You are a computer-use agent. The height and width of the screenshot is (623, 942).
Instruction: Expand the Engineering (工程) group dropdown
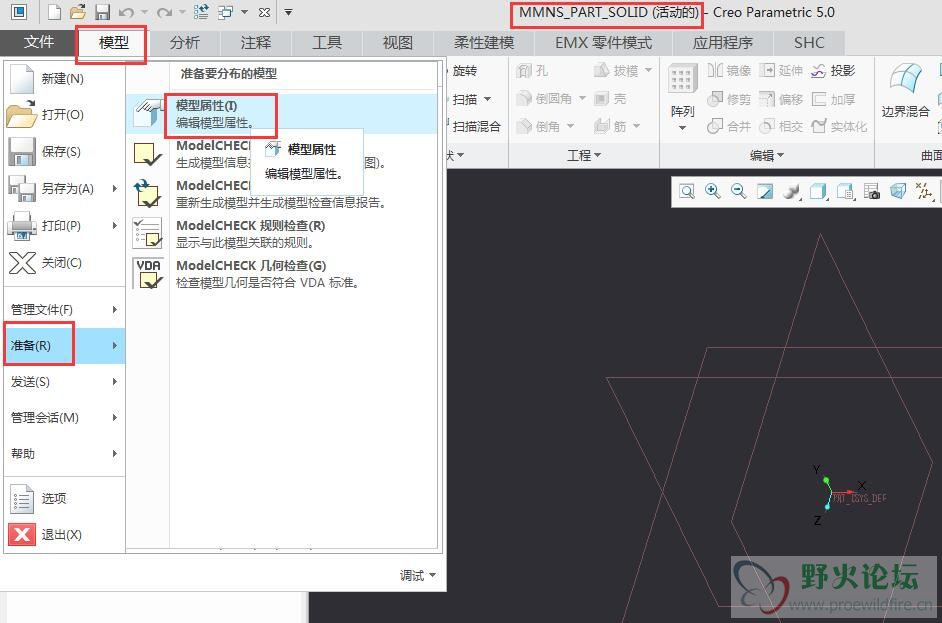[x=585, y=156]
